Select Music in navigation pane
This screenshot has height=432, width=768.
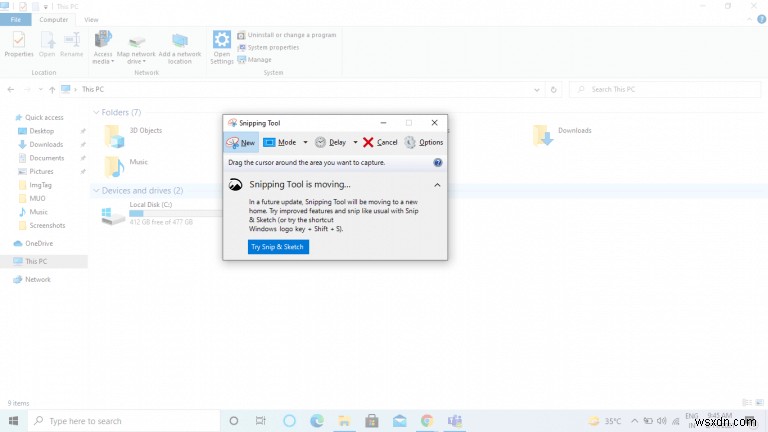click(x=33, y=212)
